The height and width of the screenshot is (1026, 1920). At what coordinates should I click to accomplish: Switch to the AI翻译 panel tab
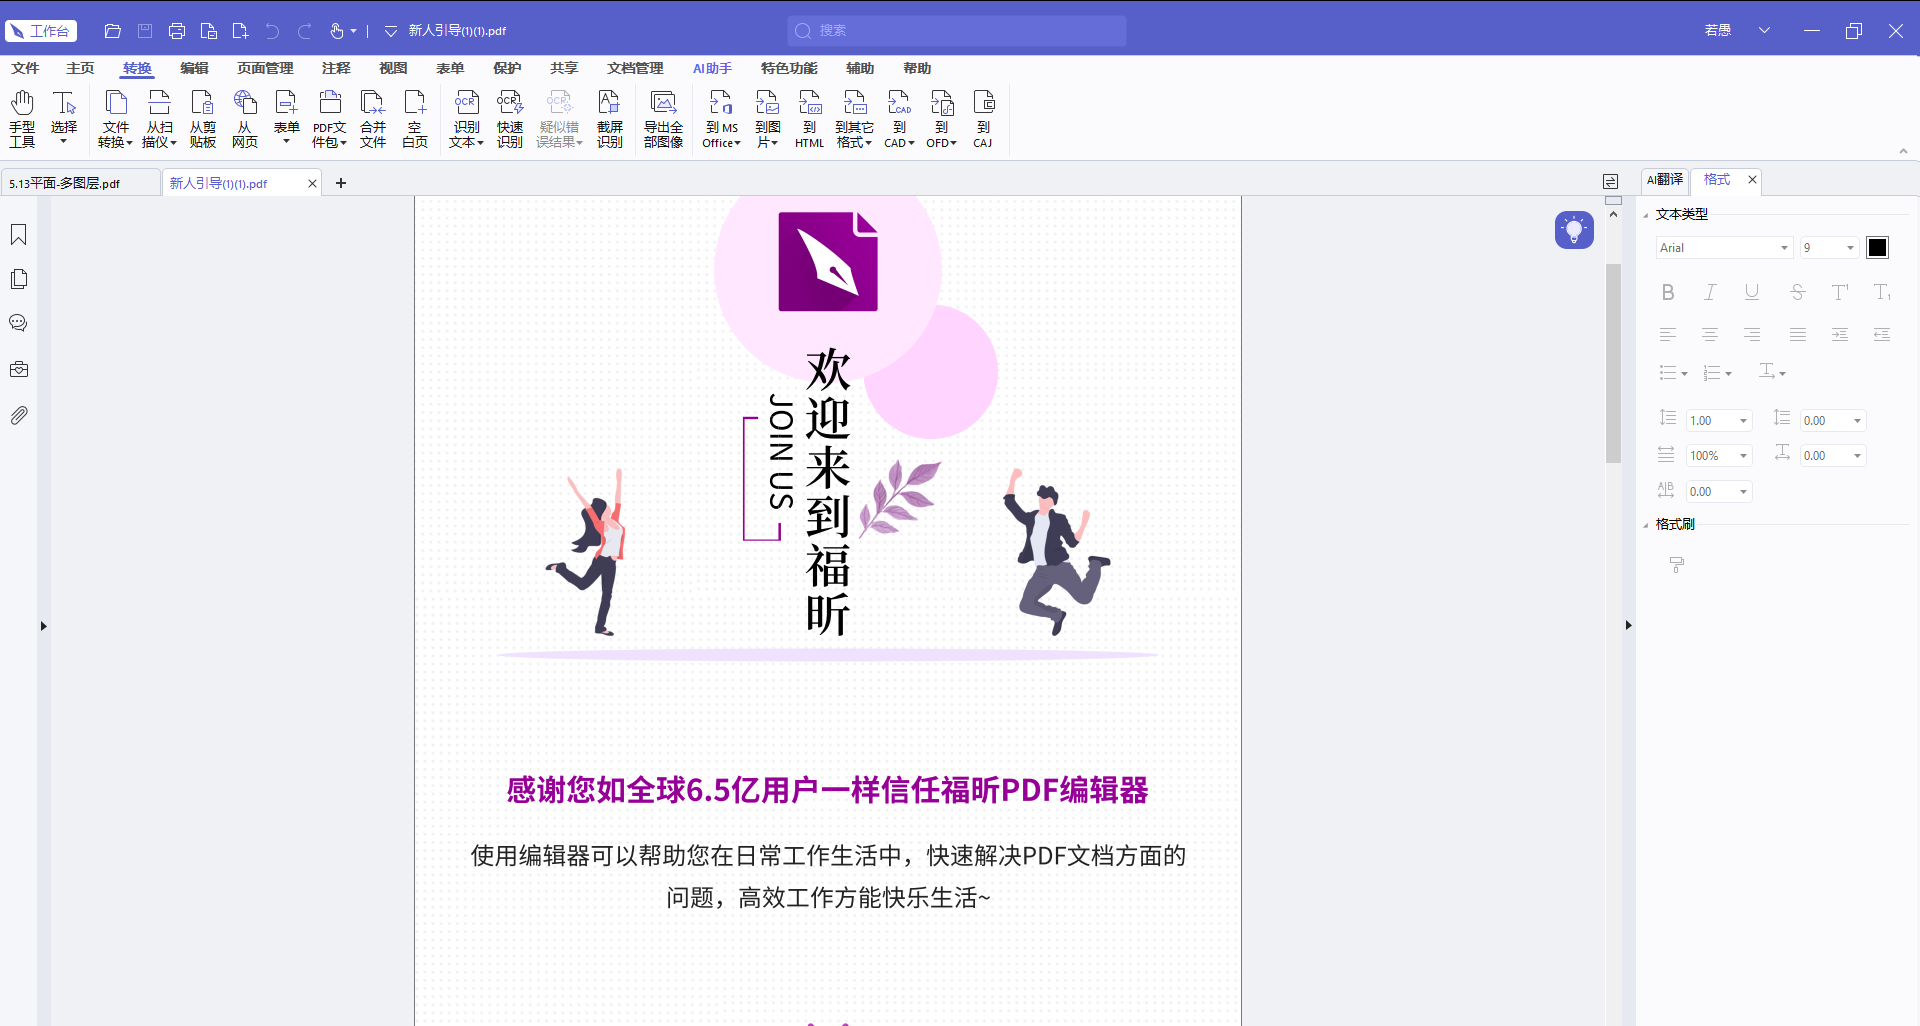[1665, 180]
